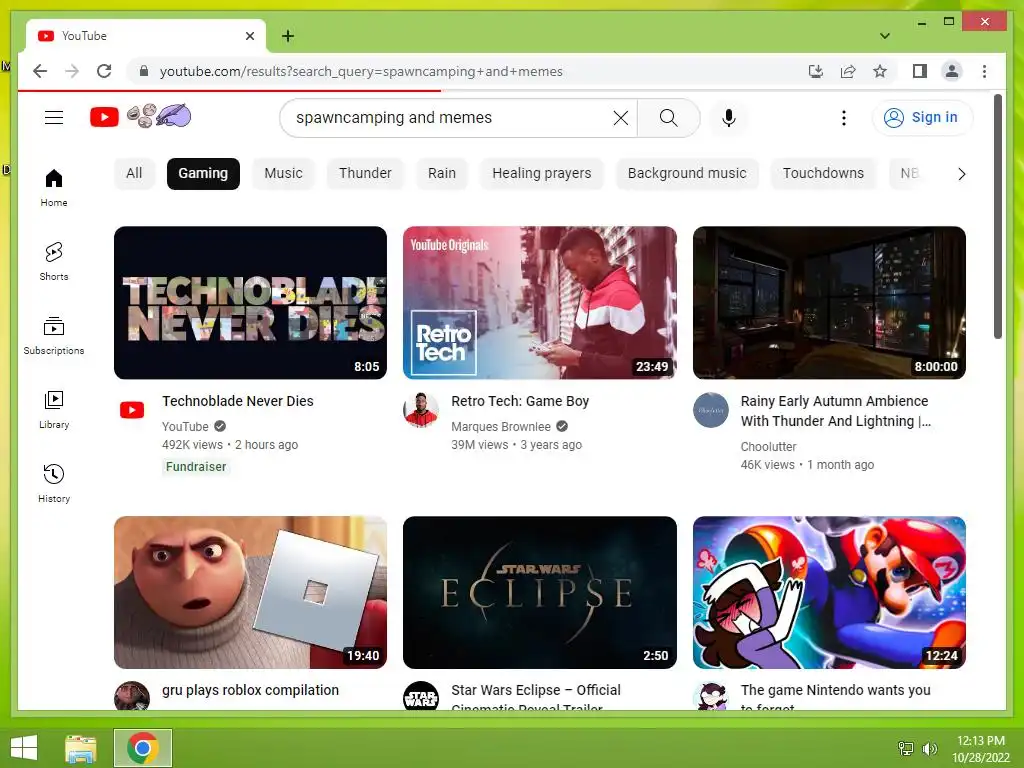The height and width of the screenshot is (768, 1024).
Task: Open Star Wars Eclipse thumbnail
Action: (x=539, y=592)
